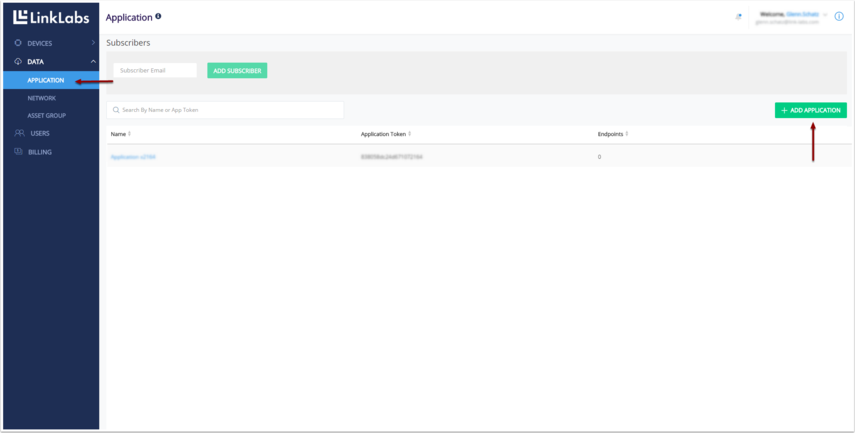The width and height of the screenshot is (855, 433).
Task: Collapse the Data menu chevron
Action: (x=93, y=62)
